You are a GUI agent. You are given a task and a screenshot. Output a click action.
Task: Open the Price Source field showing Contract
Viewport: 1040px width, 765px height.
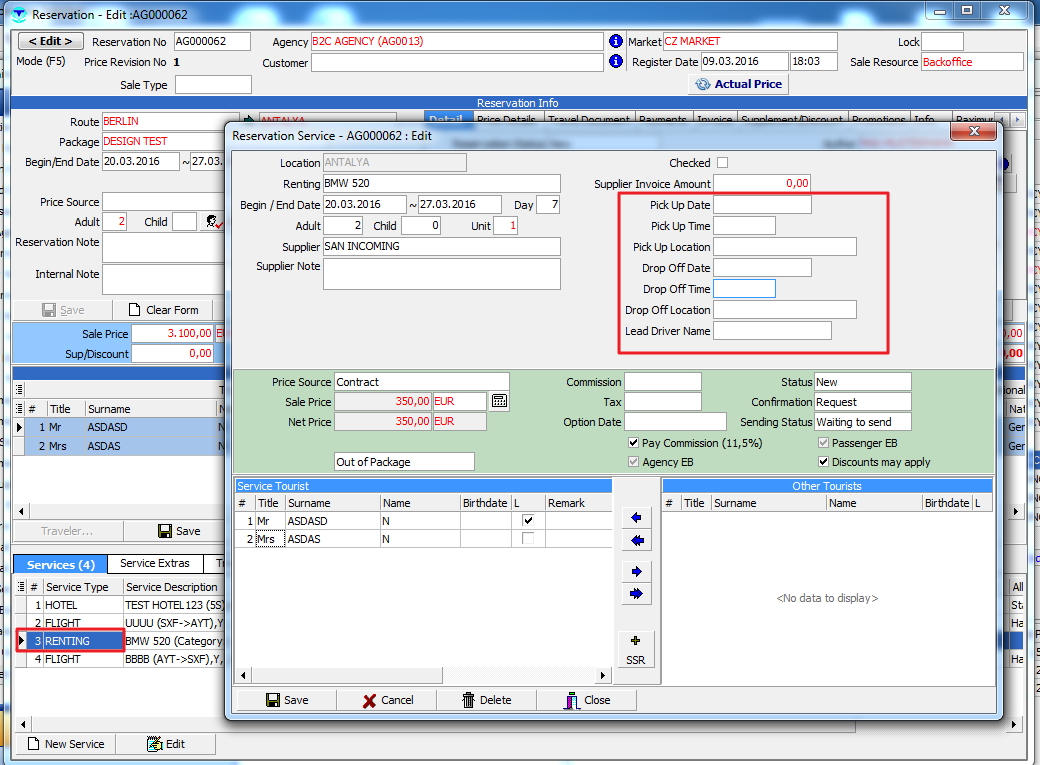(x=421, y=382)
